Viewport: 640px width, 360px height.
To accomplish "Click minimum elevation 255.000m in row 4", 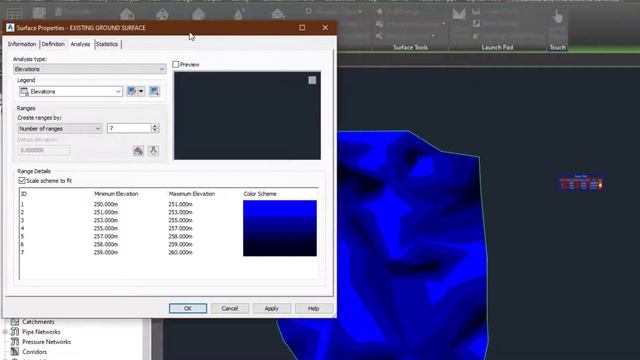I will pos(106,228).
